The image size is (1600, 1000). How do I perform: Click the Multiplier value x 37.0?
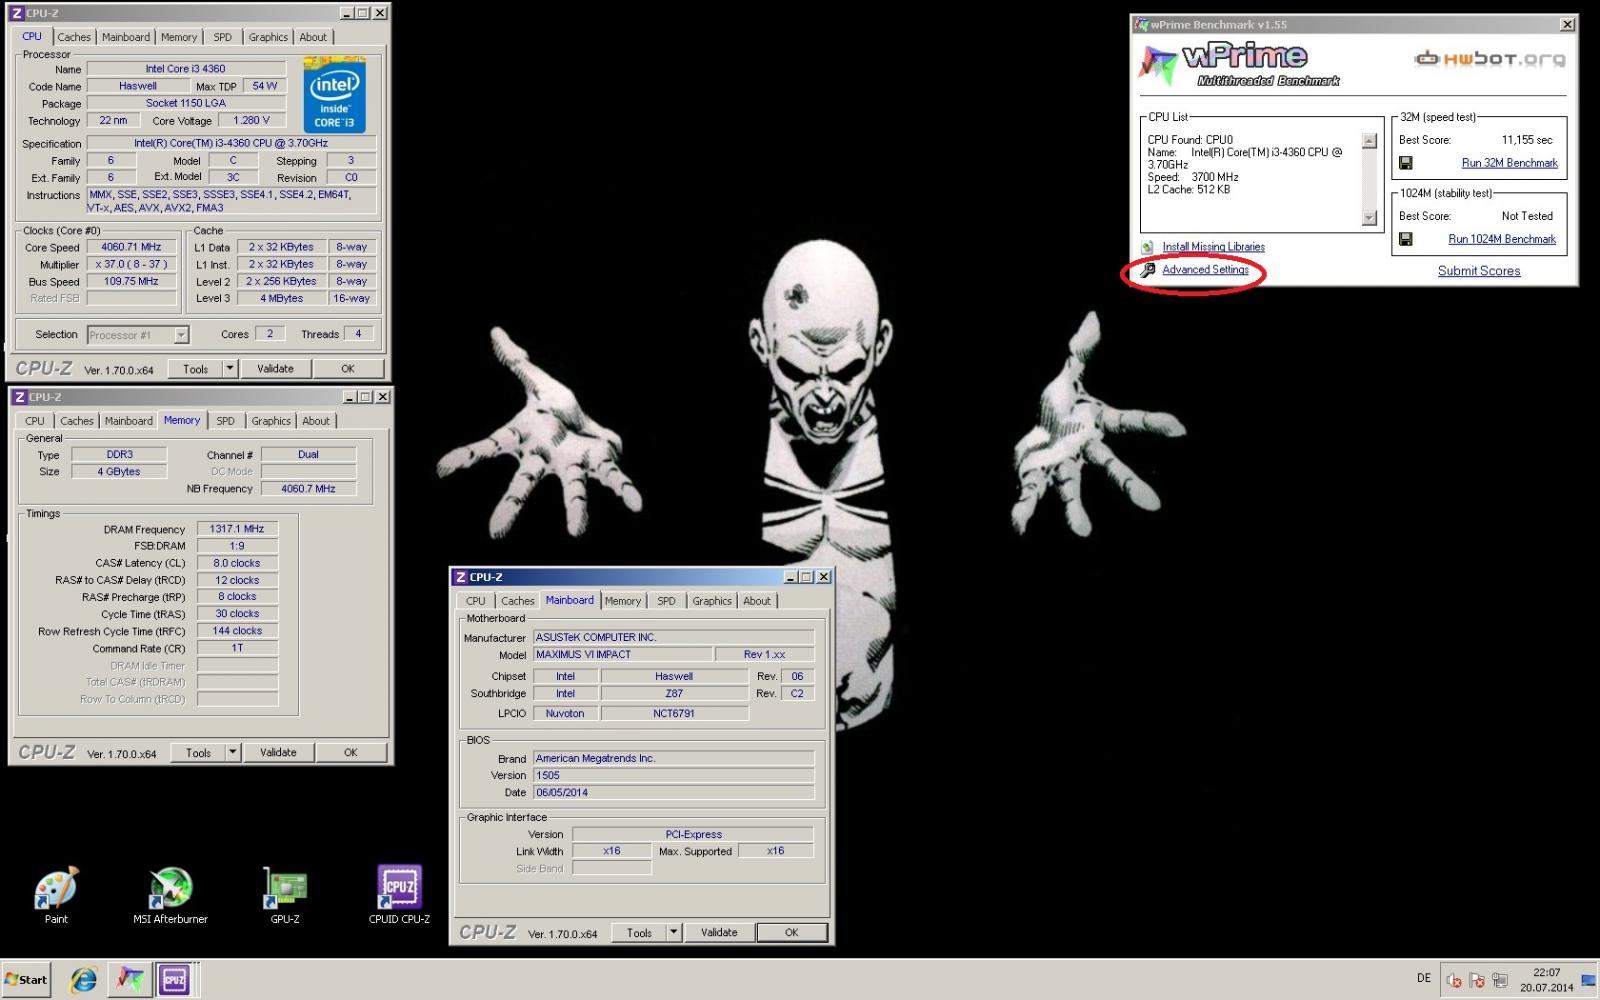(x=131, y=264)
